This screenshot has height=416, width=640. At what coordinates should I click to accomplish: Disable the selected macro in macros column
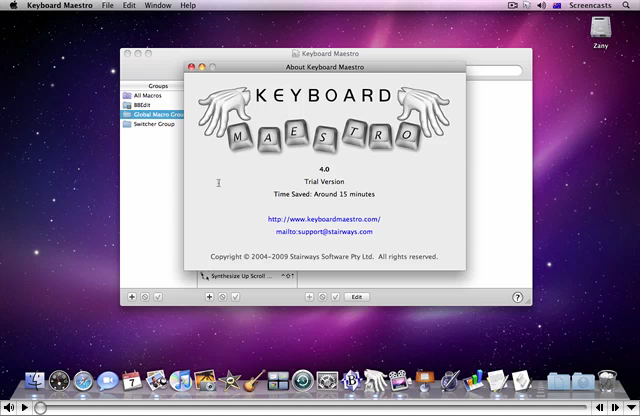[x=222, y=297]
